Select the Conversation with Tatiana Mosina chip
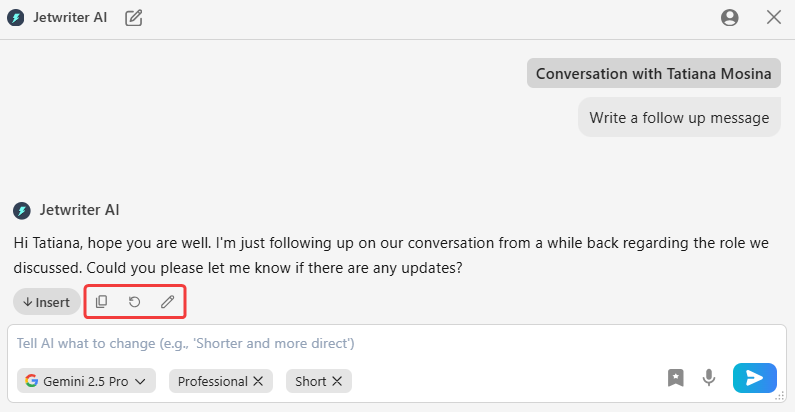The image size is (795, 412). point(654,73)
